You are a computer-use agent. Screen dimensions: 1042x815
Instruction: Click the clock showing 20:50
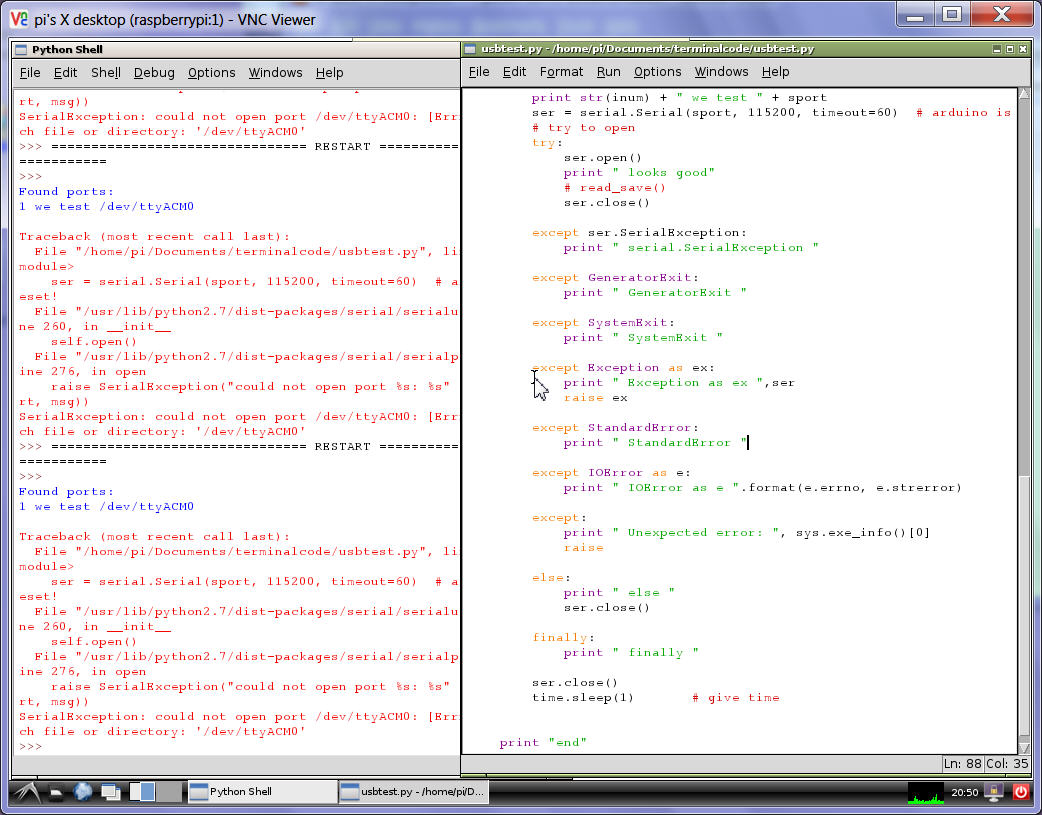(964, 792)
